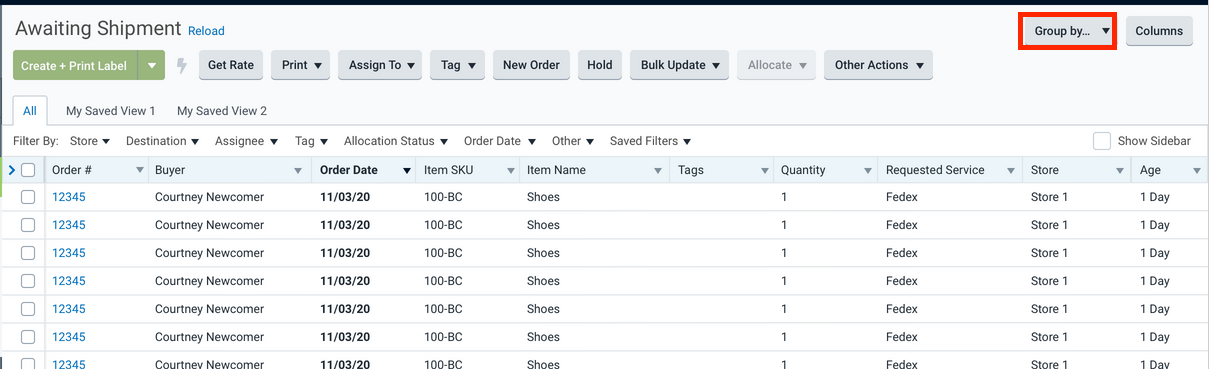This screenshot has width=1209, height=369.
Task: Open Requested Service column menu arrow
Action: tap(1012, 171)
